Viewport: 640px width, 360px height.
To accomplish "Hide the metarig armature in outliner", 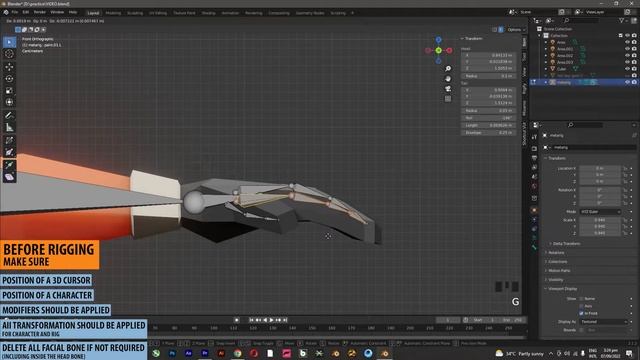I will pyautogui.click(x=627, y=82).
